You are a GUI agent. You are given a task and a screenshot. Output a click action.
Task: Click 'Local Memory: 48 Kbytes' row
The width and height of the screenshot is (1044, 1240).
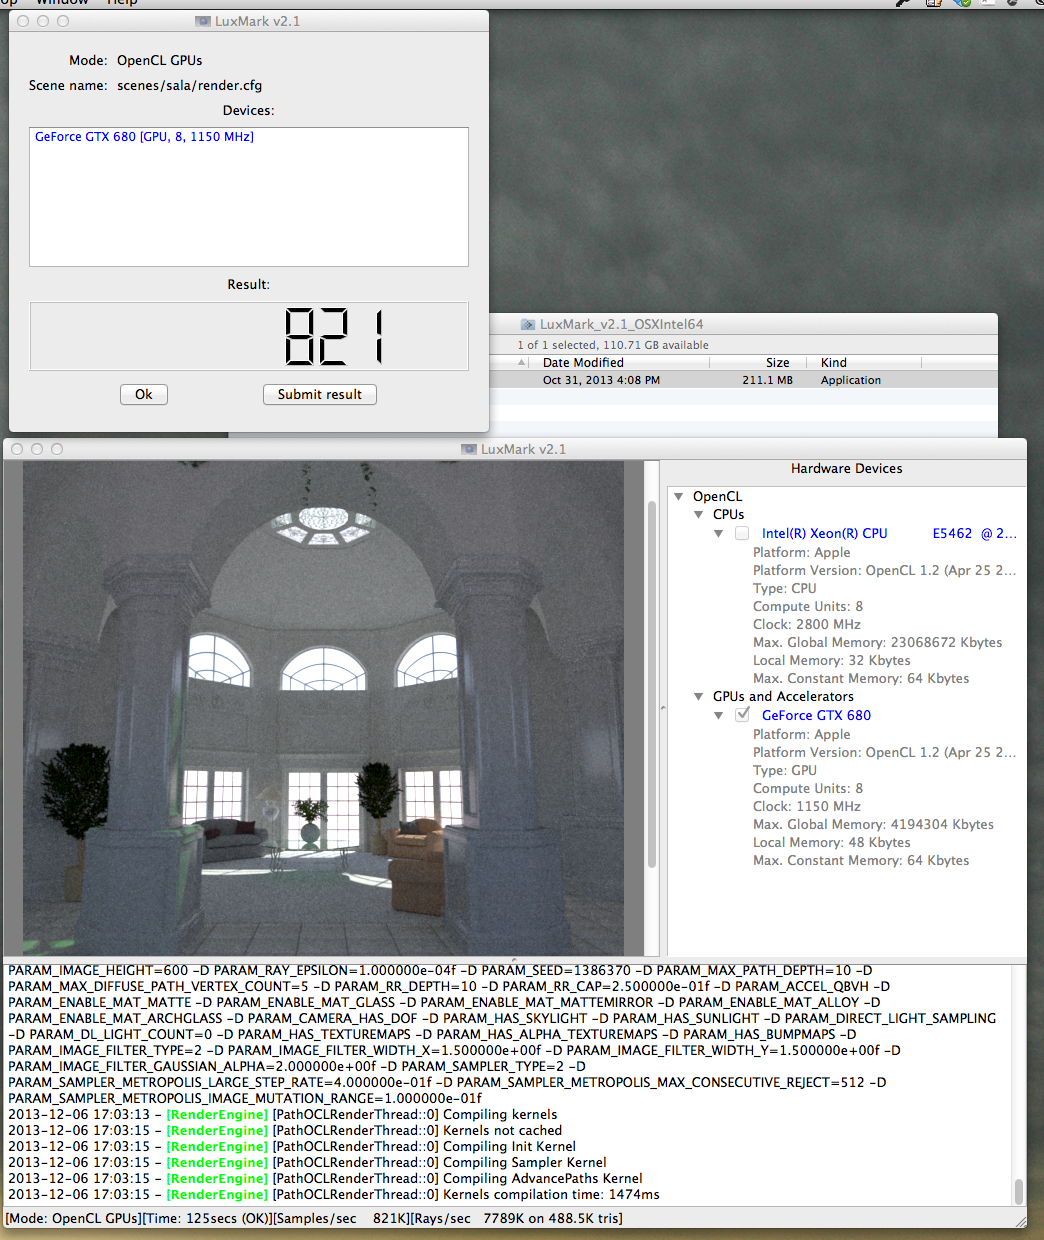coord(831,842)
